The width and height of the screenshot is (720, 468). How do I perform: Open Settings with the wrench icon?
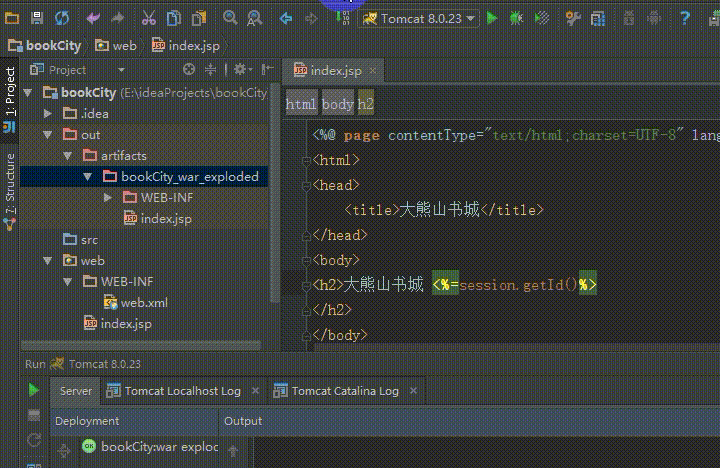point(573,18)
